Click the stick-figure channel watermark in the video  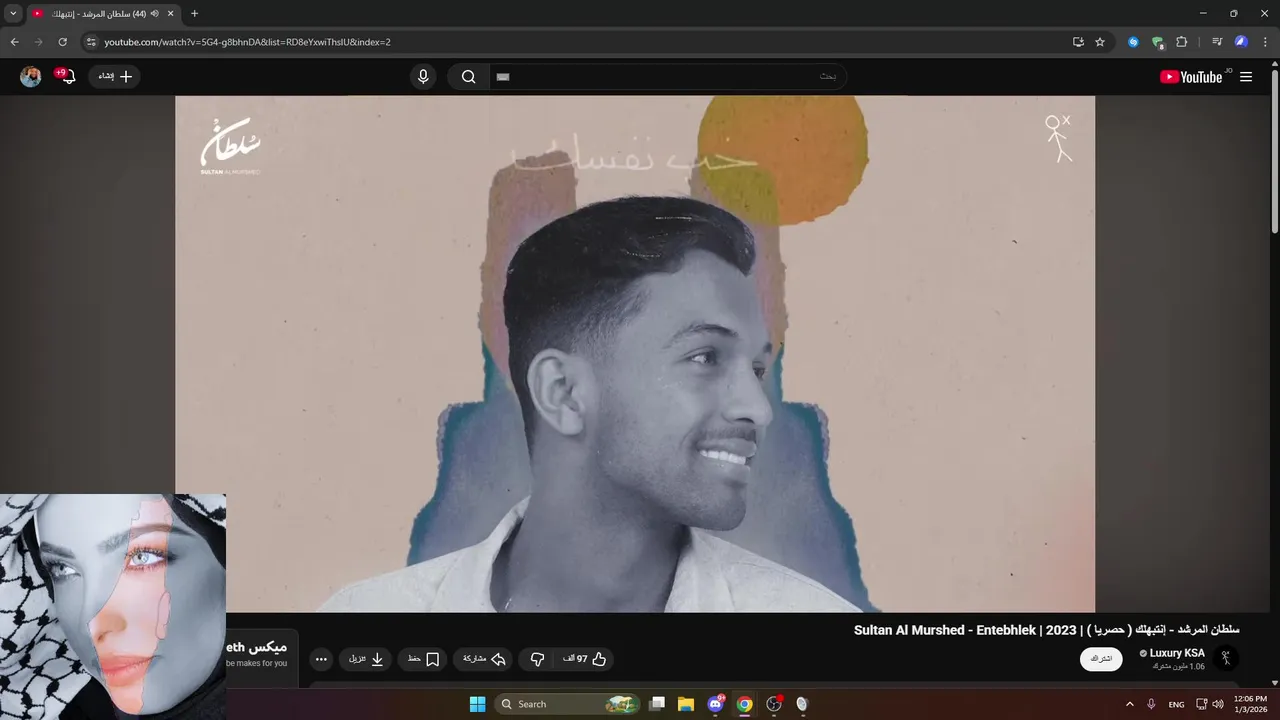(1058, 139)
